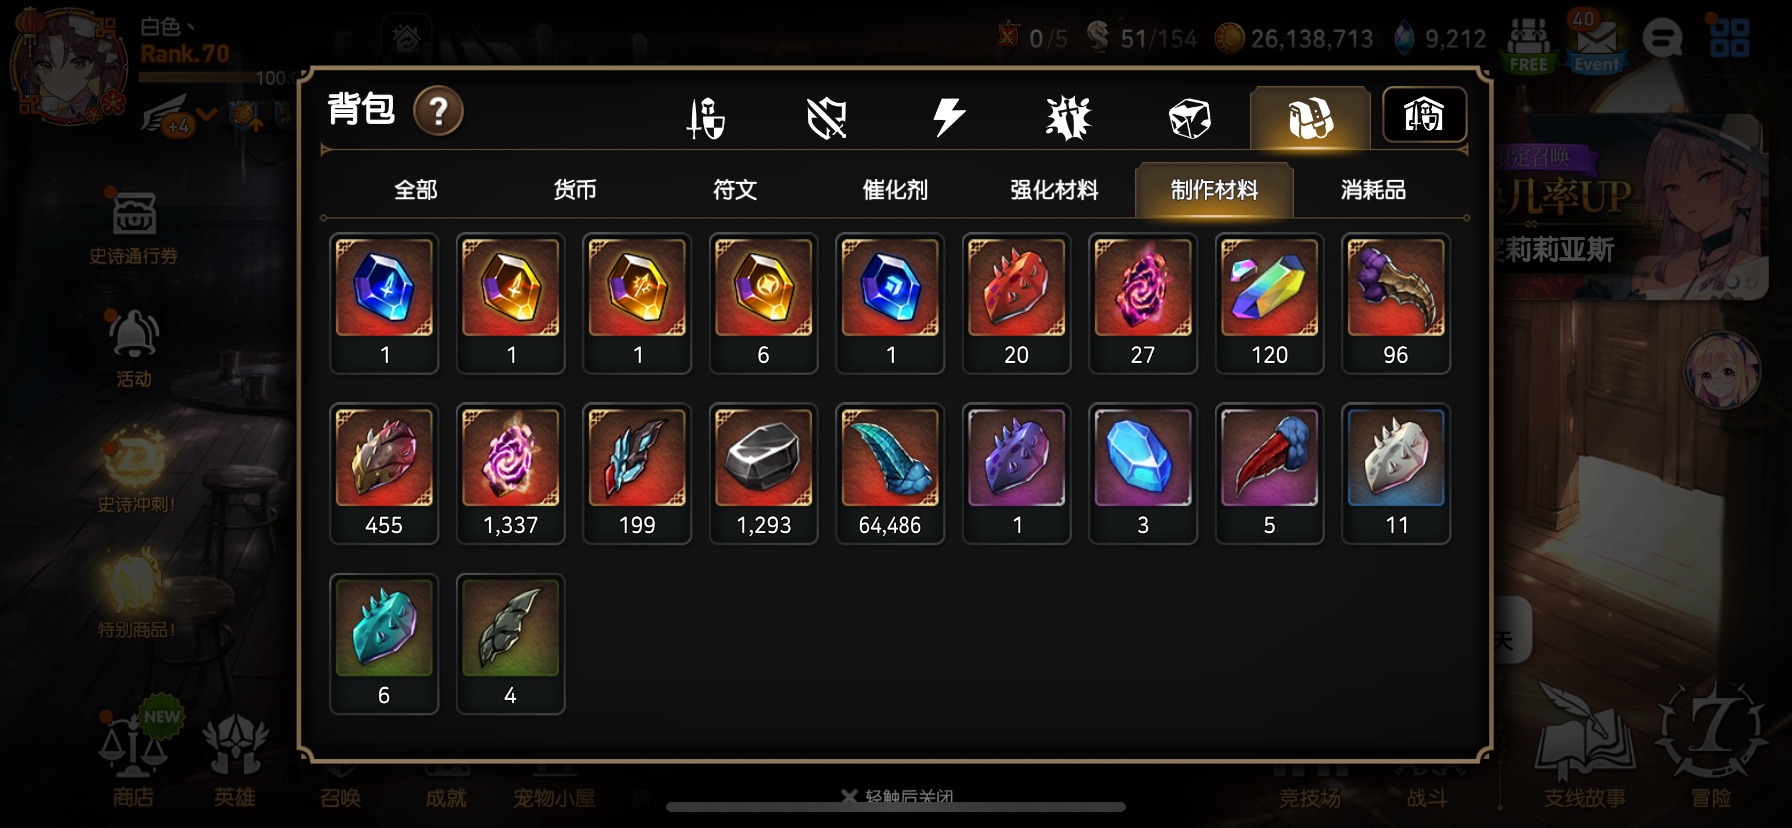1792x828 pixels.
Task: Switch to the 全部 tab
Action: pyautogui.click(x=416, y=190)
